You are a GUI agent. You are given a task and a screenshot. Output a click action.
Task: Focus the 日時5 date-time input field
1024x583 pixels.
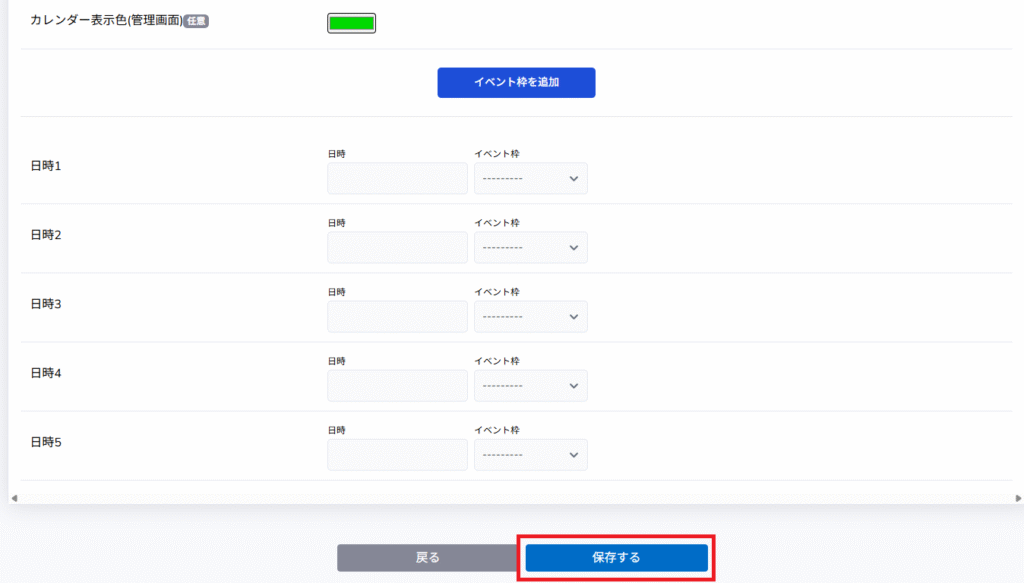[x=397, y=455]
